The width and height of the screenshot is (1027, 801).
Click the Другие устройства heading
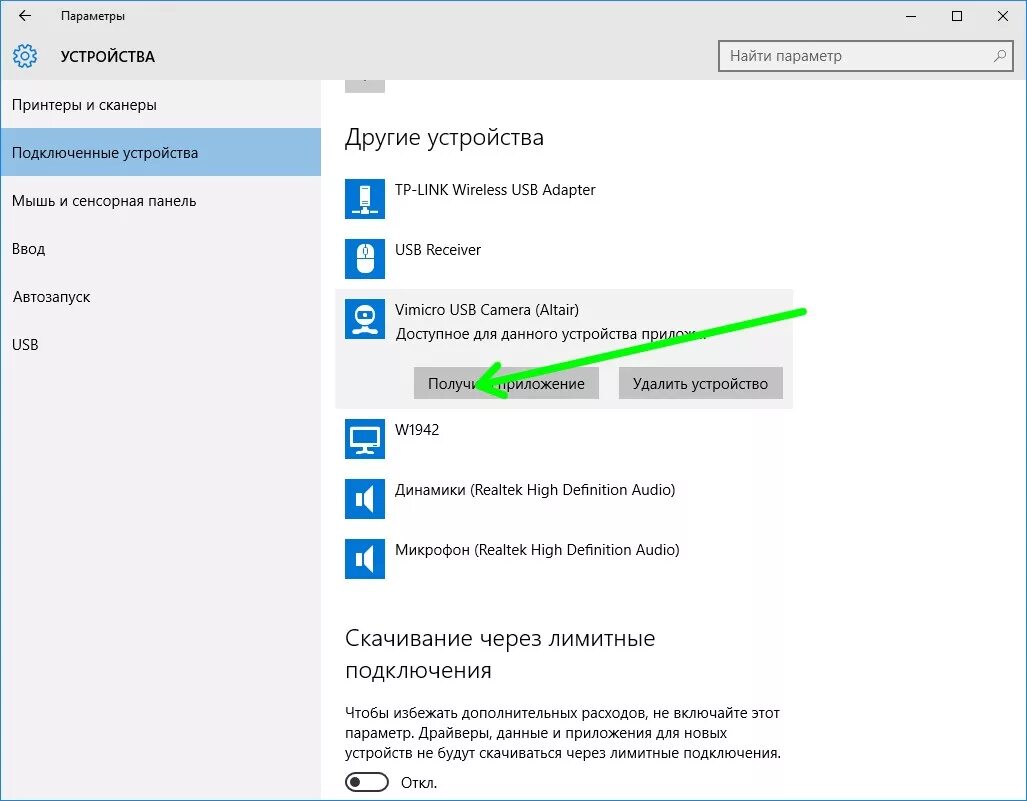click(444, 138)
